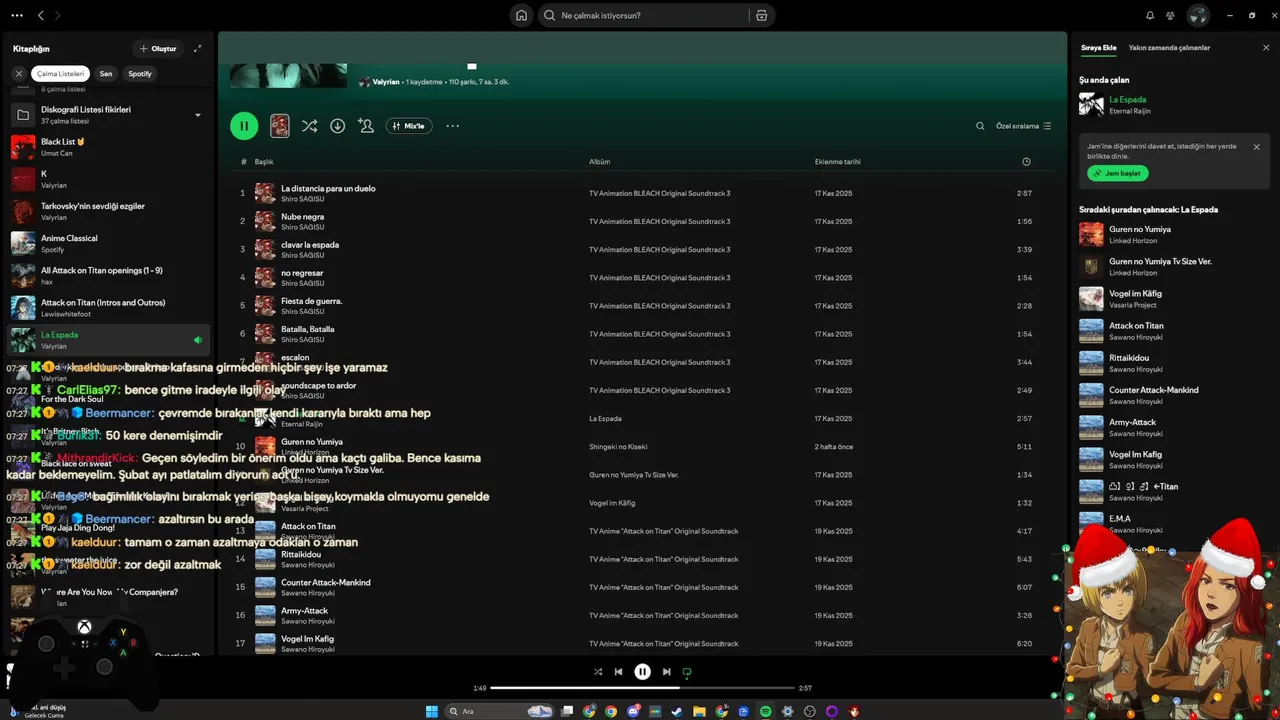Click the Oluştur create button
The height and width of the screenshot is (720, 1280).
pyautogui.click(x=158, y=48)
